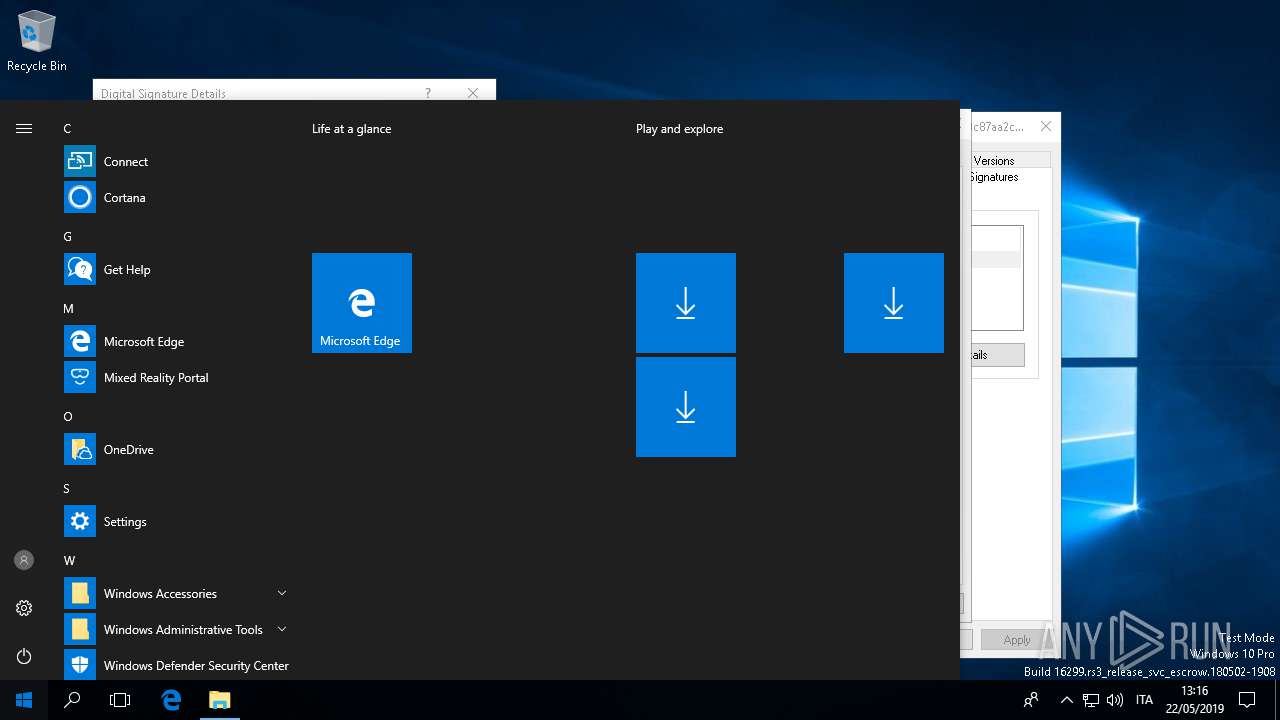Open the volume tray icon
The width and height of the screenshot is (1280, 720).
[x=1115, y=700]
